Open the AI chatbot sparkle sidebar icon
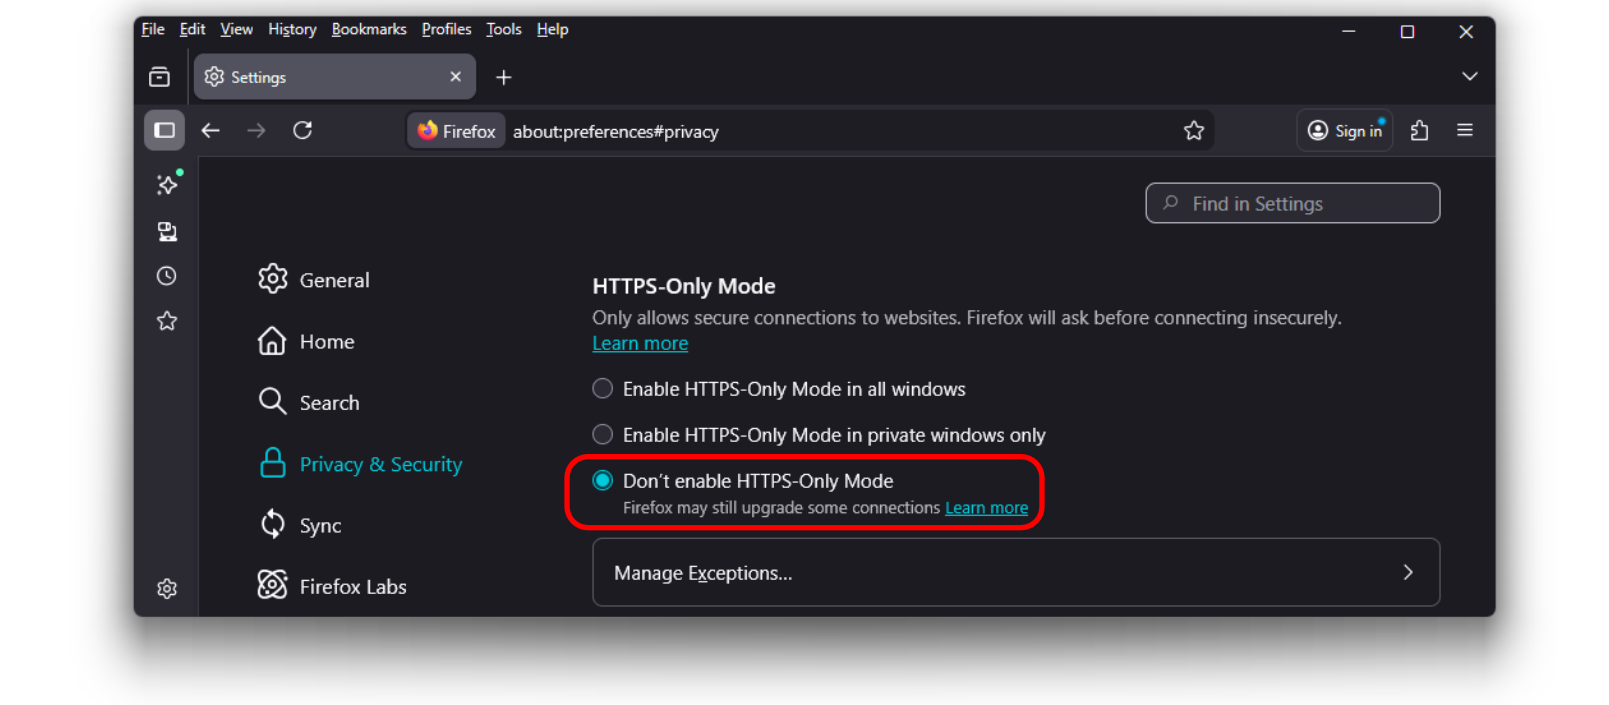The height and width of the screenshot is (705, 1609). click(x=167, y=185)
